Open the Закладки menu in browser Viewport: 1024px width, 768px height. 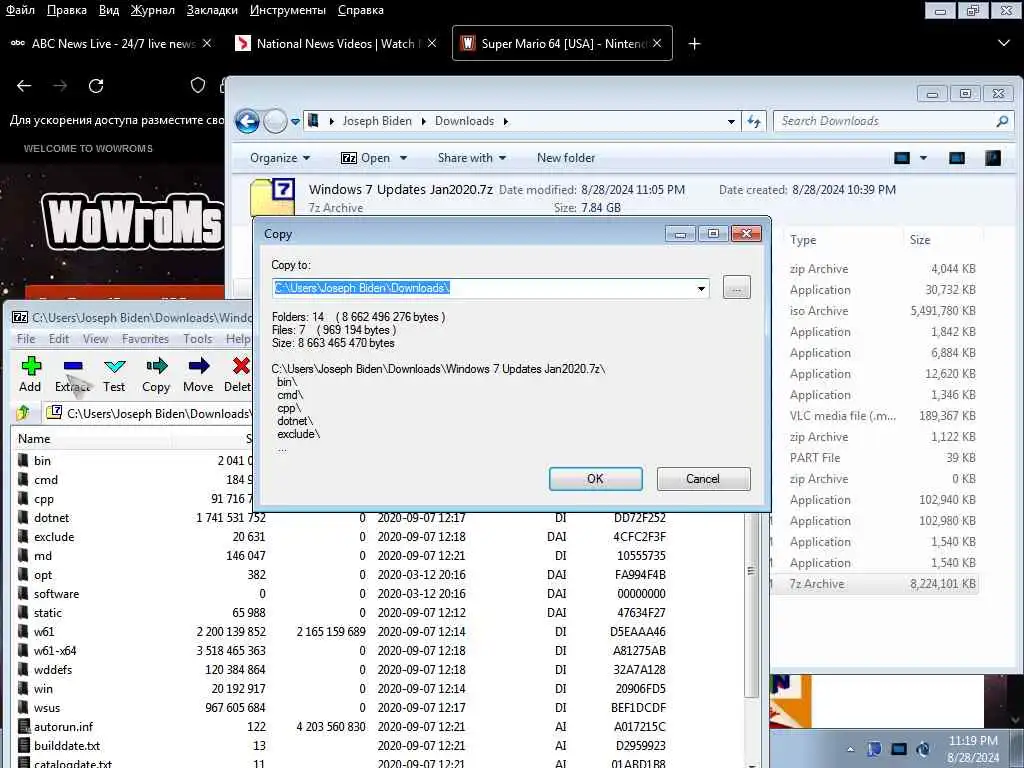(212, 10)
